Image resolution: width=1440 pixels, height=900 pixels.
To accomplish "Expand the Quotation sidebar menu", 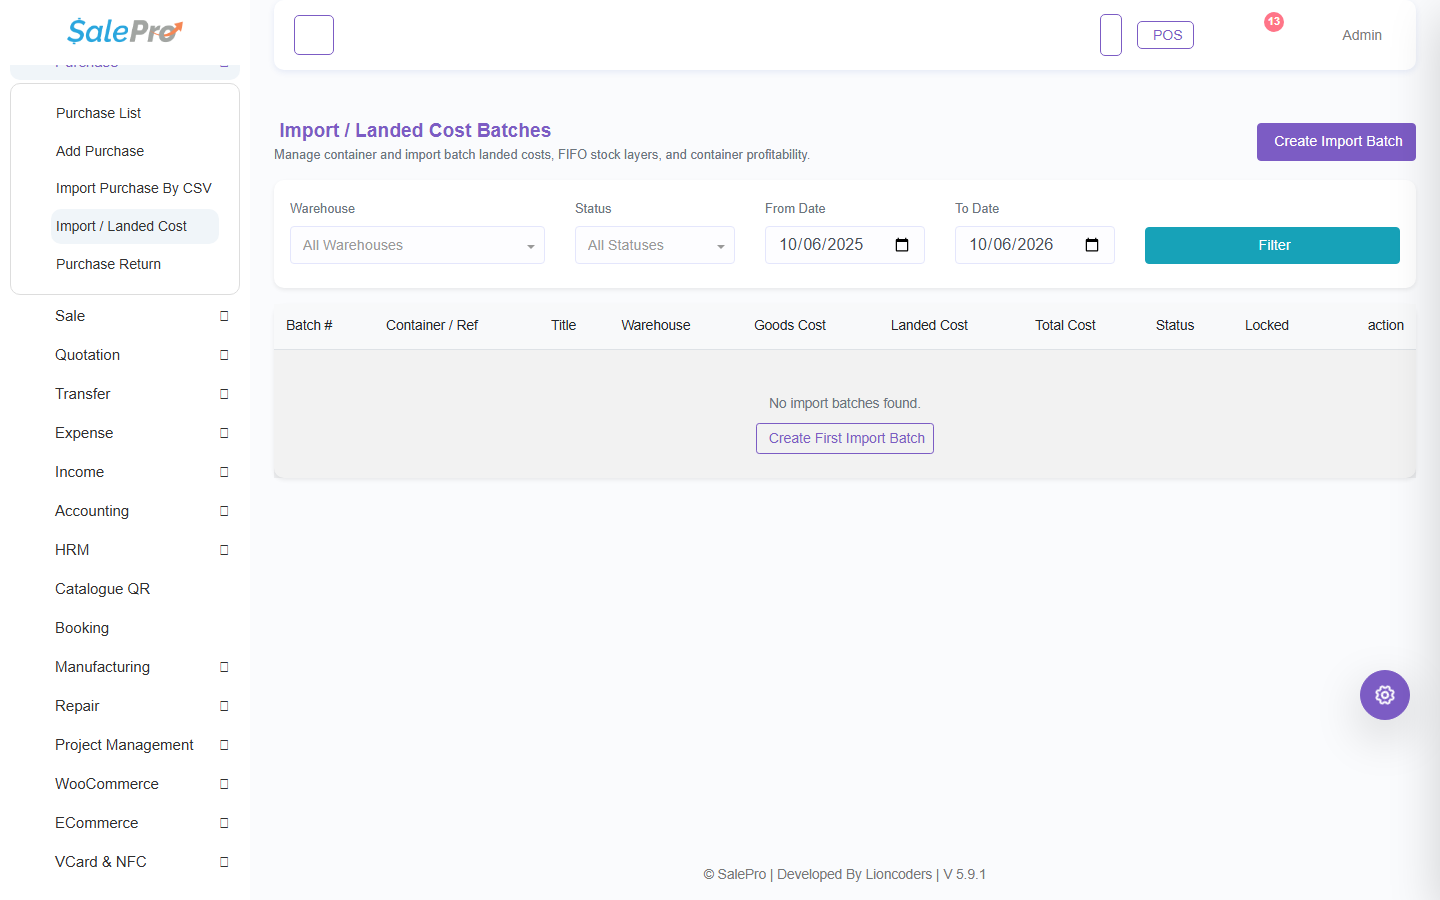I will (125, 355).
